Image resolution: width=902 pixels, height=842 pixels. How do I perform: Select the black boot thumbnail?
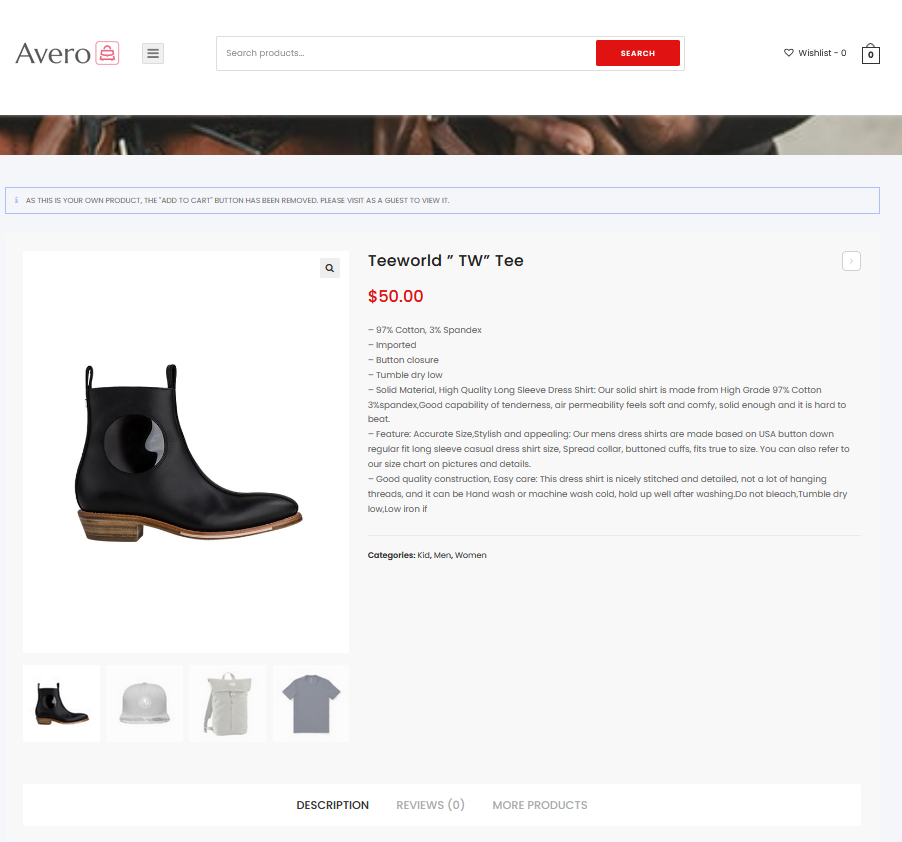[62, 703]
